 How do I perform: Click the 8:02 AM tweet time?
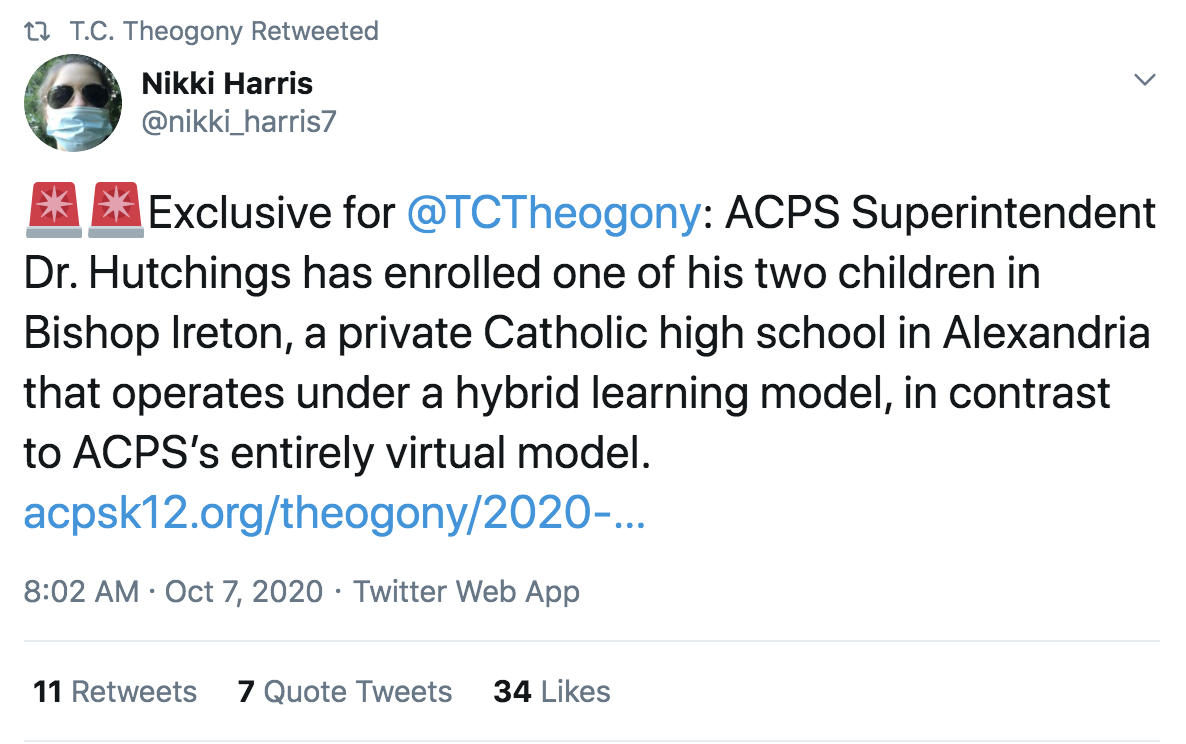point(81,591)
